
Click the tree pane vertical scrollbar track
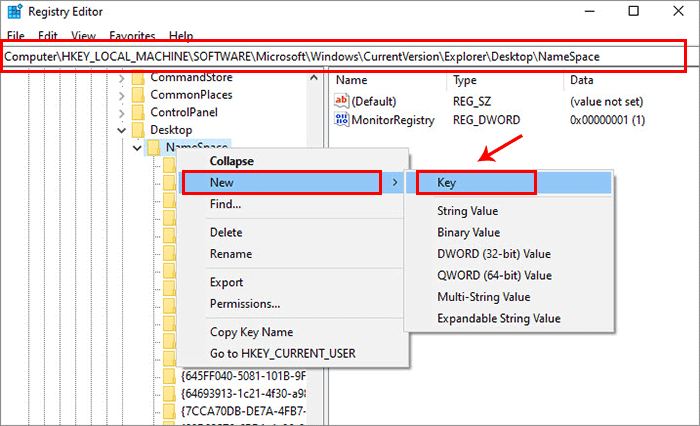[314, 255]
